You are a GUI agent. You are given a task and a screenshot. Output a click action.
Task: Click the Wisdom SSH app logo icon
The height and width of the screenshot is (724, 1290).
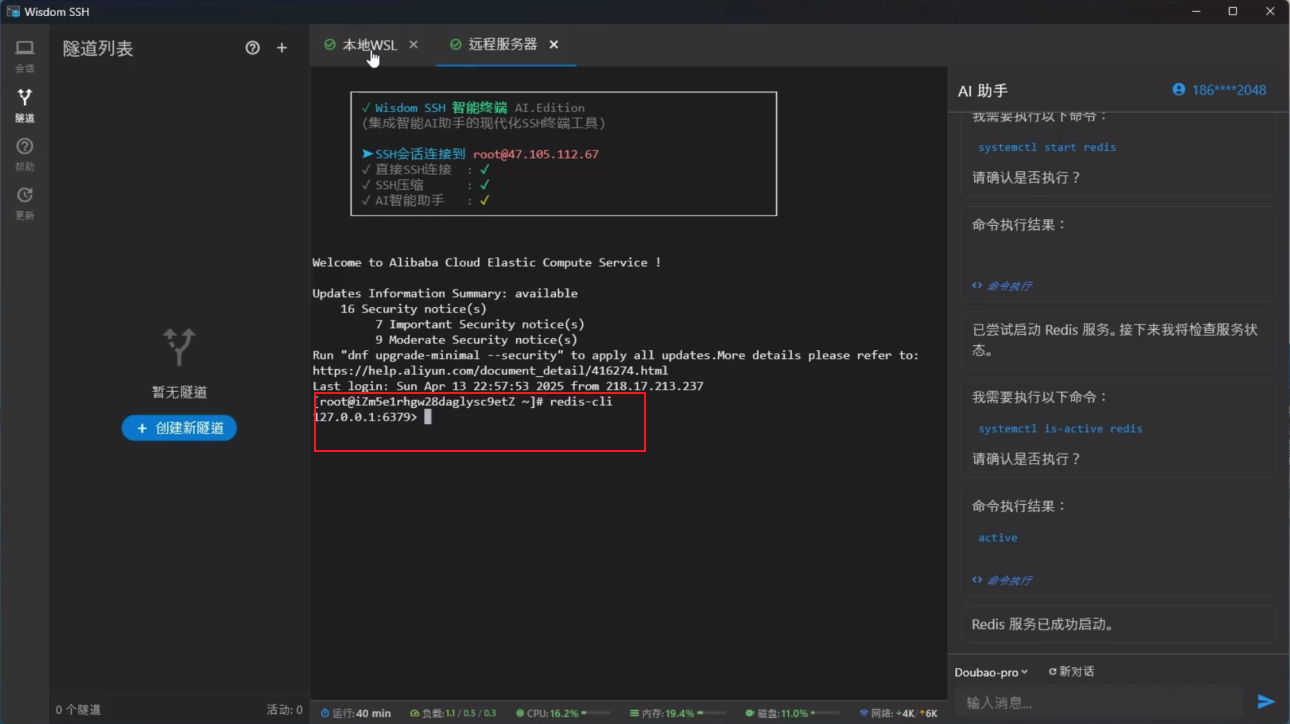coord(13,11)
